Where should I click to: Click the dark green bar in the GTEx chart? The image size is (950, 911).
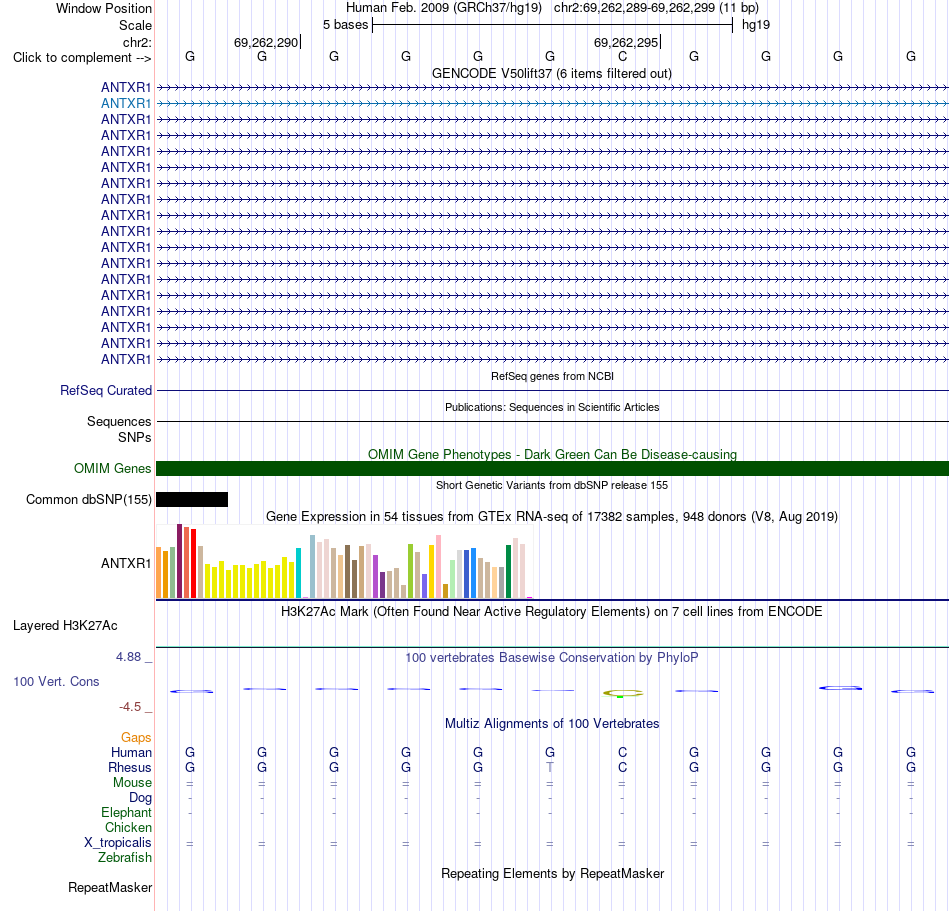pyautogui.click(x=508, y=572)
